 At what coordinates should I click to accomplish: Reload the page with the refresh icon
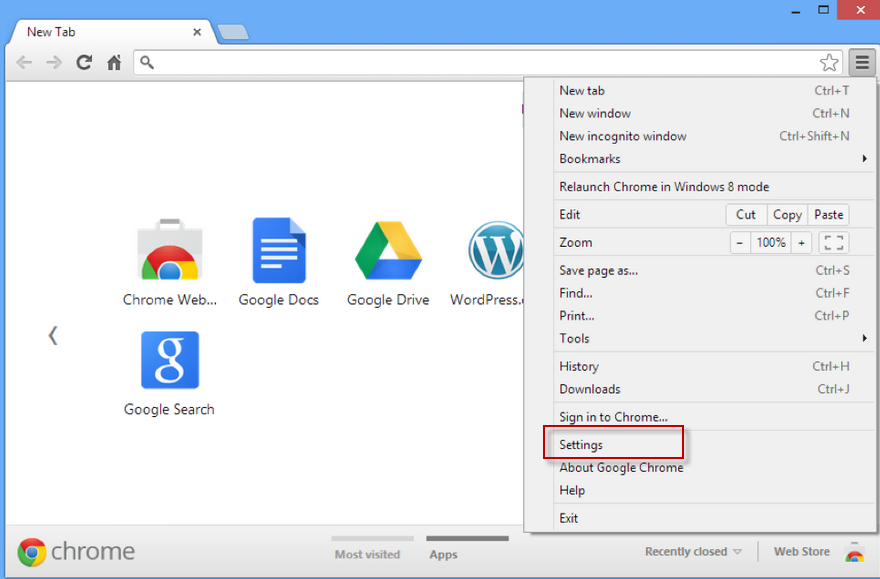[84, 62]
